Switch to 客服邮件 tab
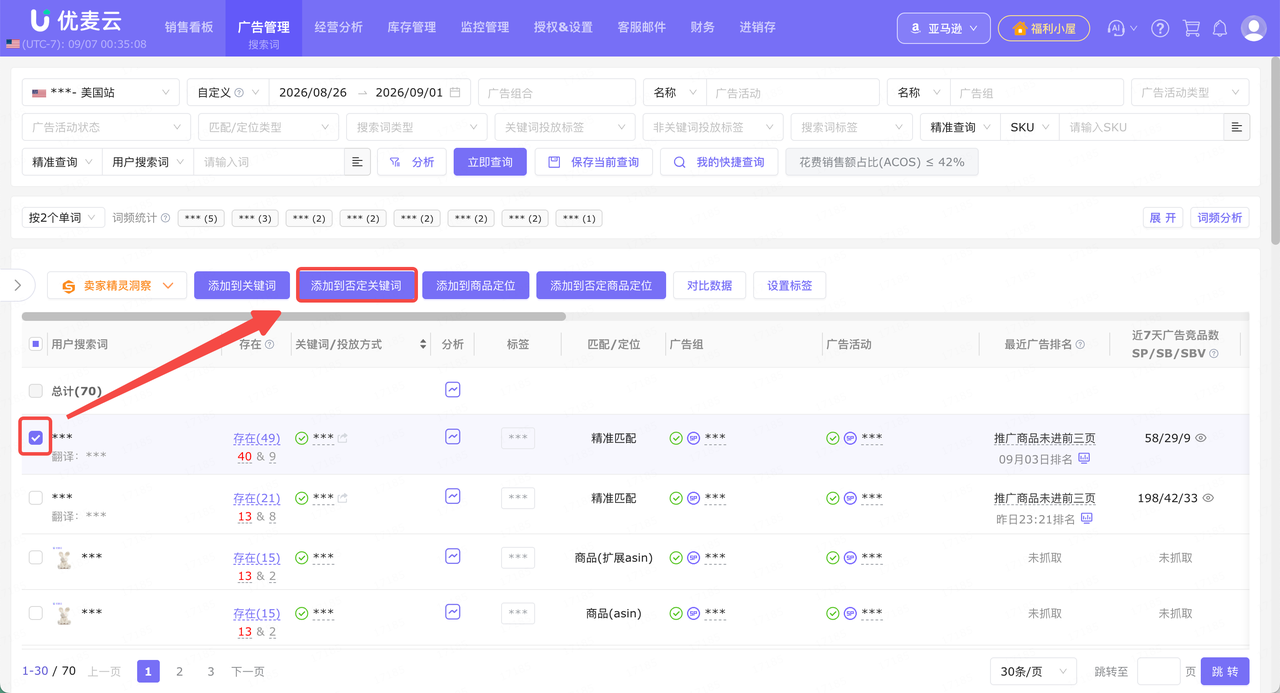 click(642, 27)
